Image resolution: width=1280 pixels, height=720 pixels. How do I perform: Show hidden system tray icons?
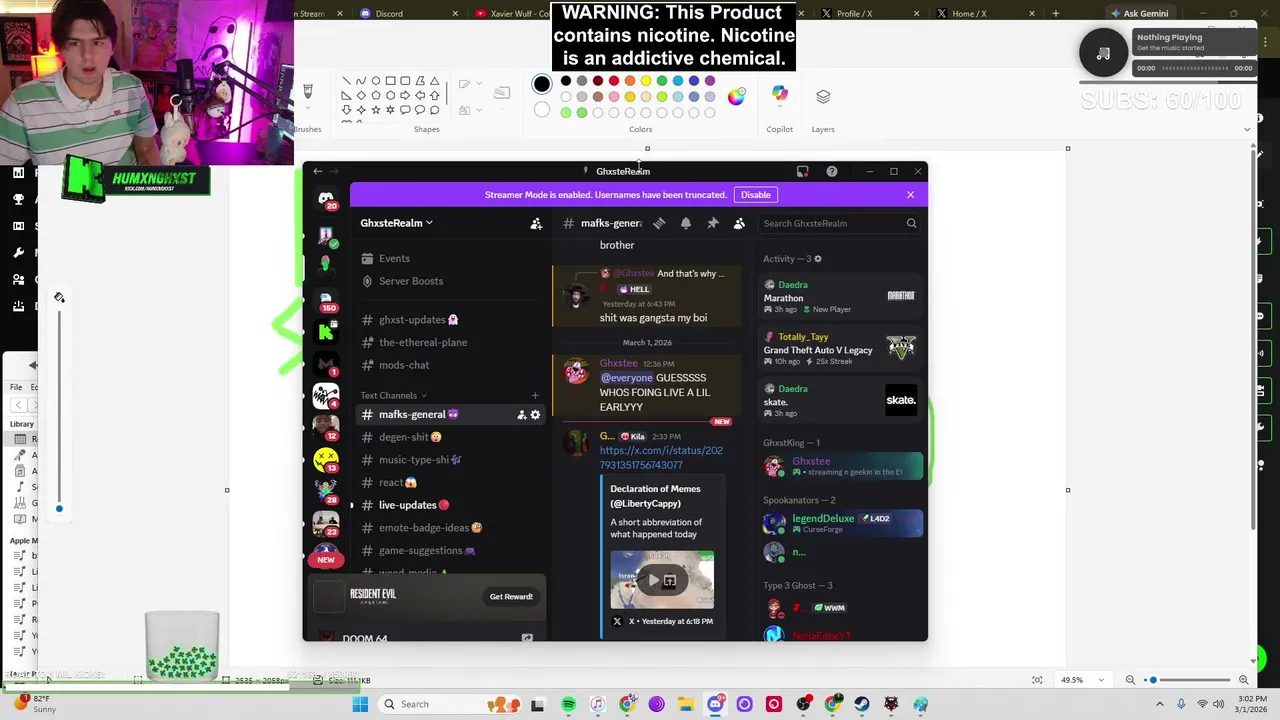point(1160,704)
